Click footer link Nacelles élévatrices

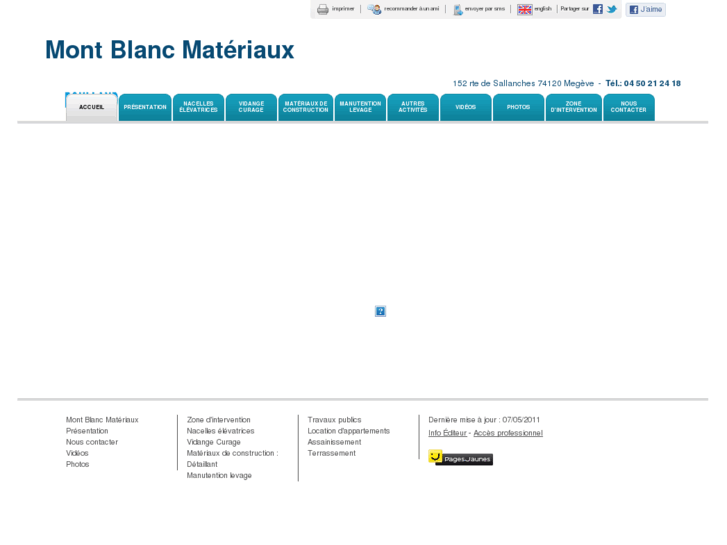pos(220,431)
